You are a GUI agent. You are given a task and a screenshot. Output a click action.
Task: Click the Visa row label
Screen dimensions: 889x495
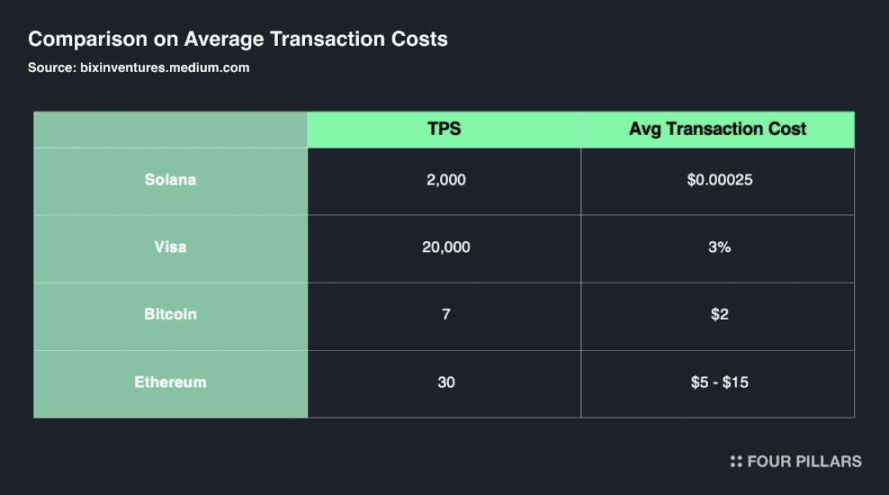pyautogui.click(x=171, y=248)
